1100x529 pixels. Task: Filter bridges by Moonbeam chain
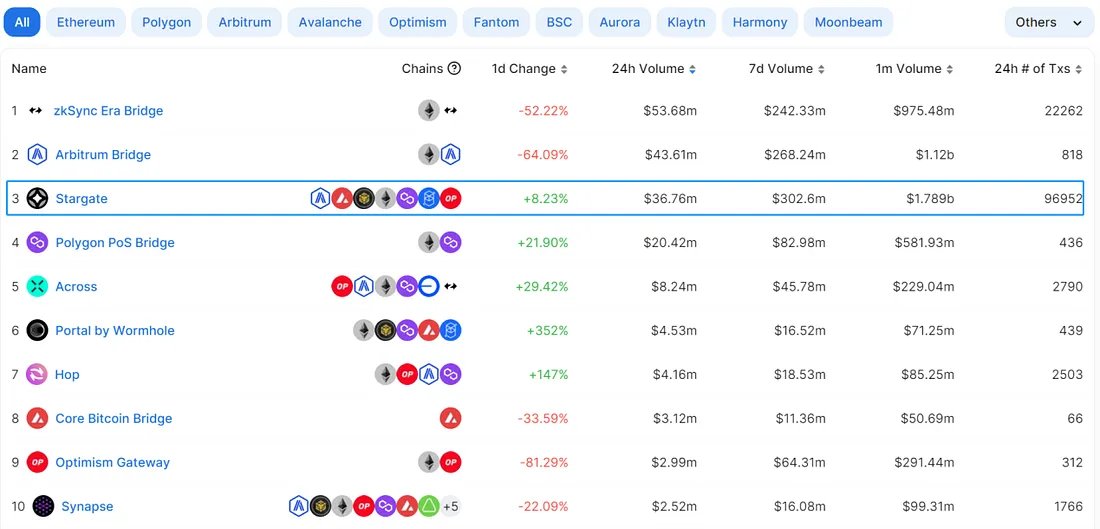click(848, 22)
